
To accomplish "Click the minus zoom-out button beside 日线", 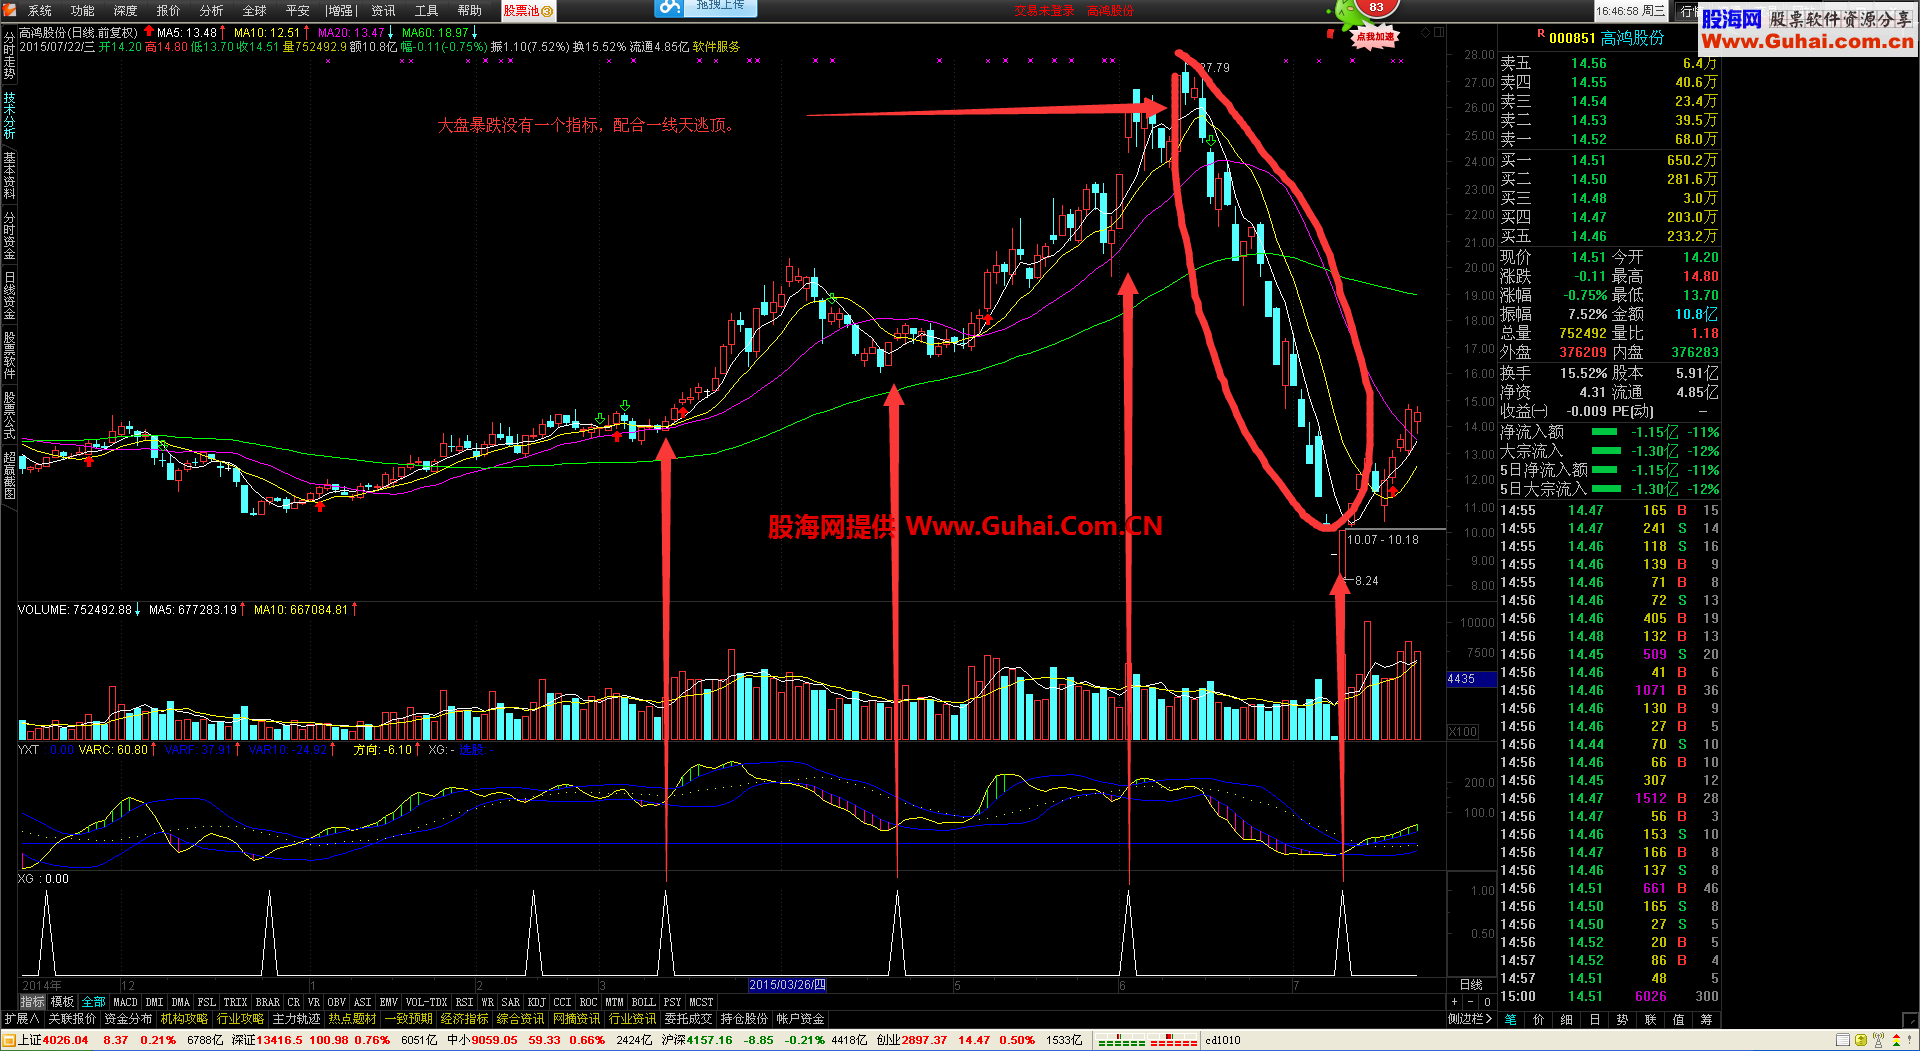I will (1471, 1002).
